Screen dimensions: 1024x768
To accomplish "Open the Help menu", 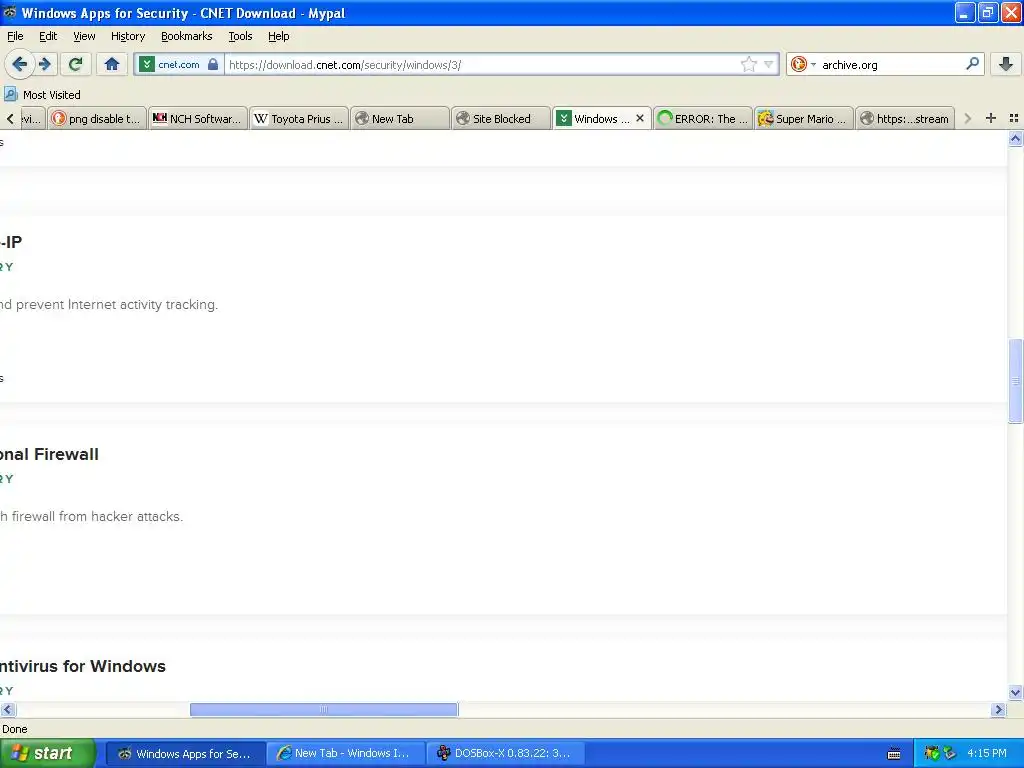I will pyautogui.click(x=278, y=36).
